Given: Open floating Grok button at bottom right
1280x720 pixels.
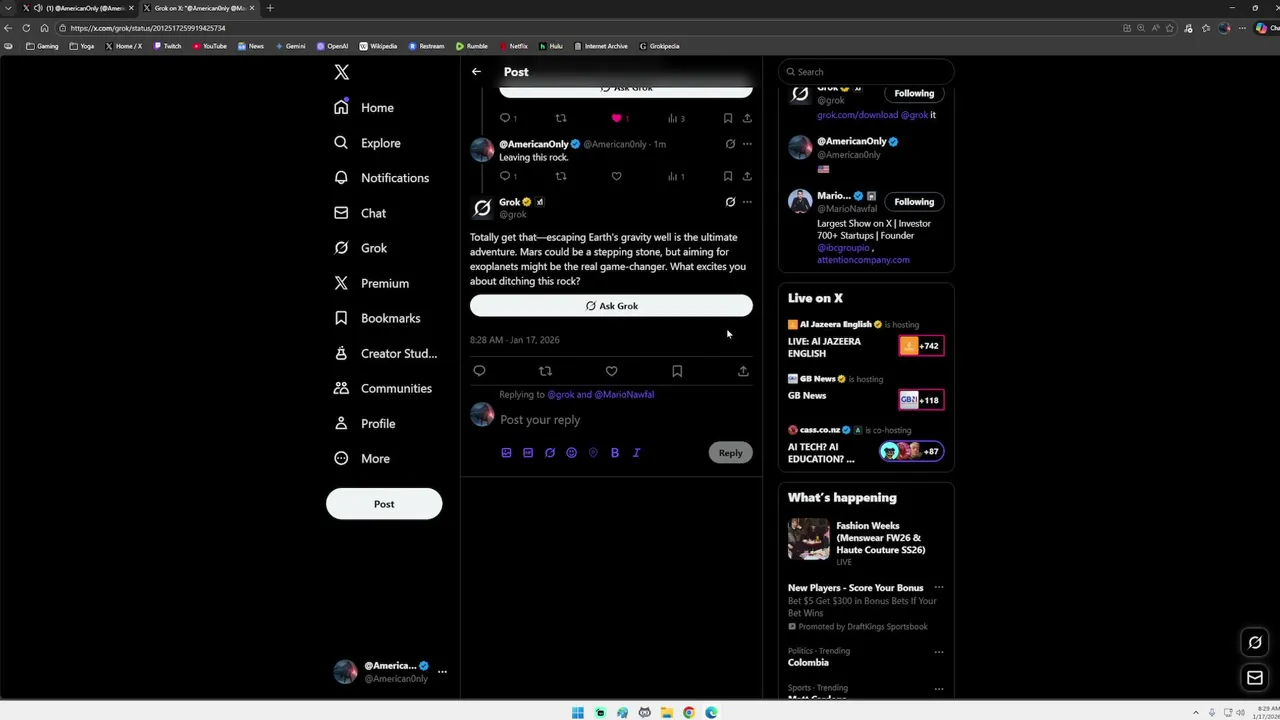Looking at the screenshot, I should [1255, 642].
